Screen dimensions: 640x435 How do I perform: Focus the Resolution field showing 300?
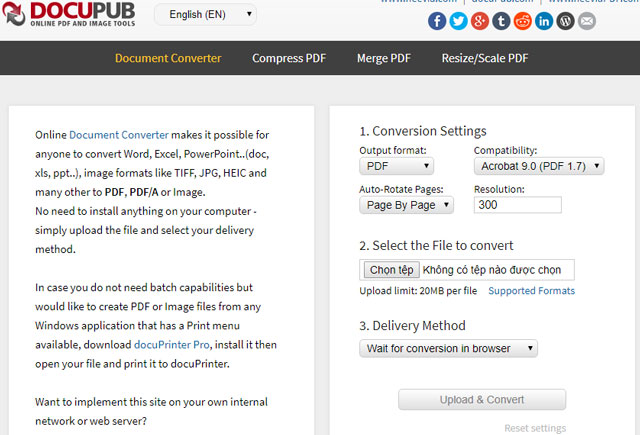(x=518, y=205)
